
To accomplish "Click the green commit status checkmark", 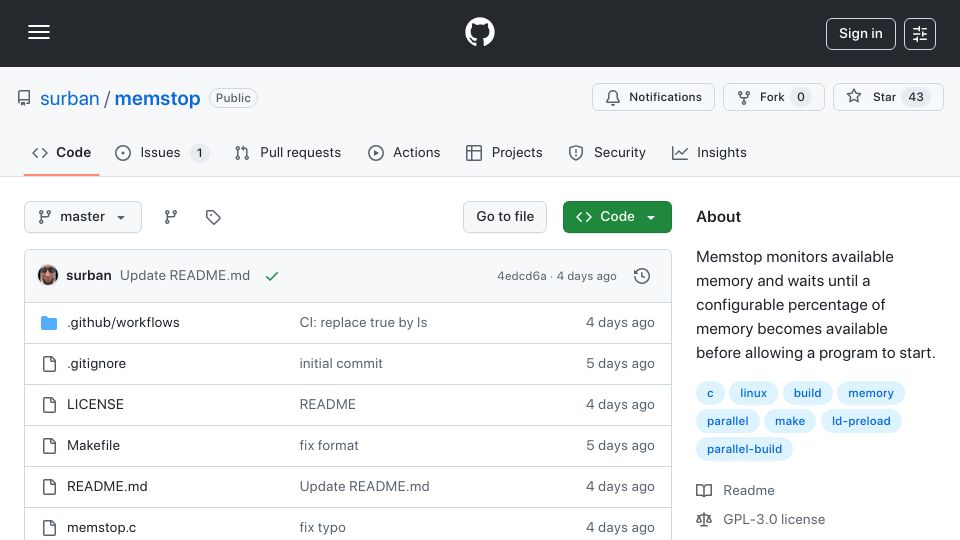I will 272,276.
